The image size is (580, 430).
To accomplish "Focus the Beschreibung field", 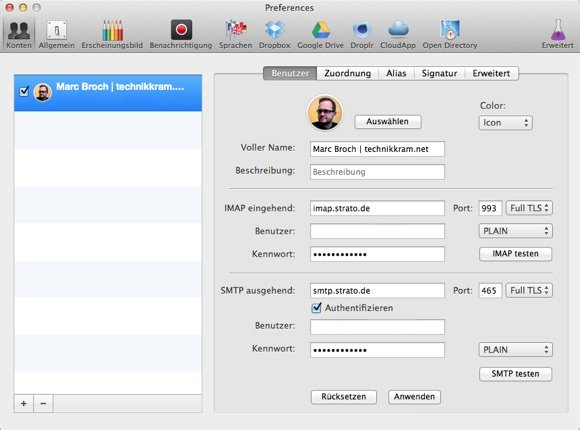I will [x=377, y=172].
